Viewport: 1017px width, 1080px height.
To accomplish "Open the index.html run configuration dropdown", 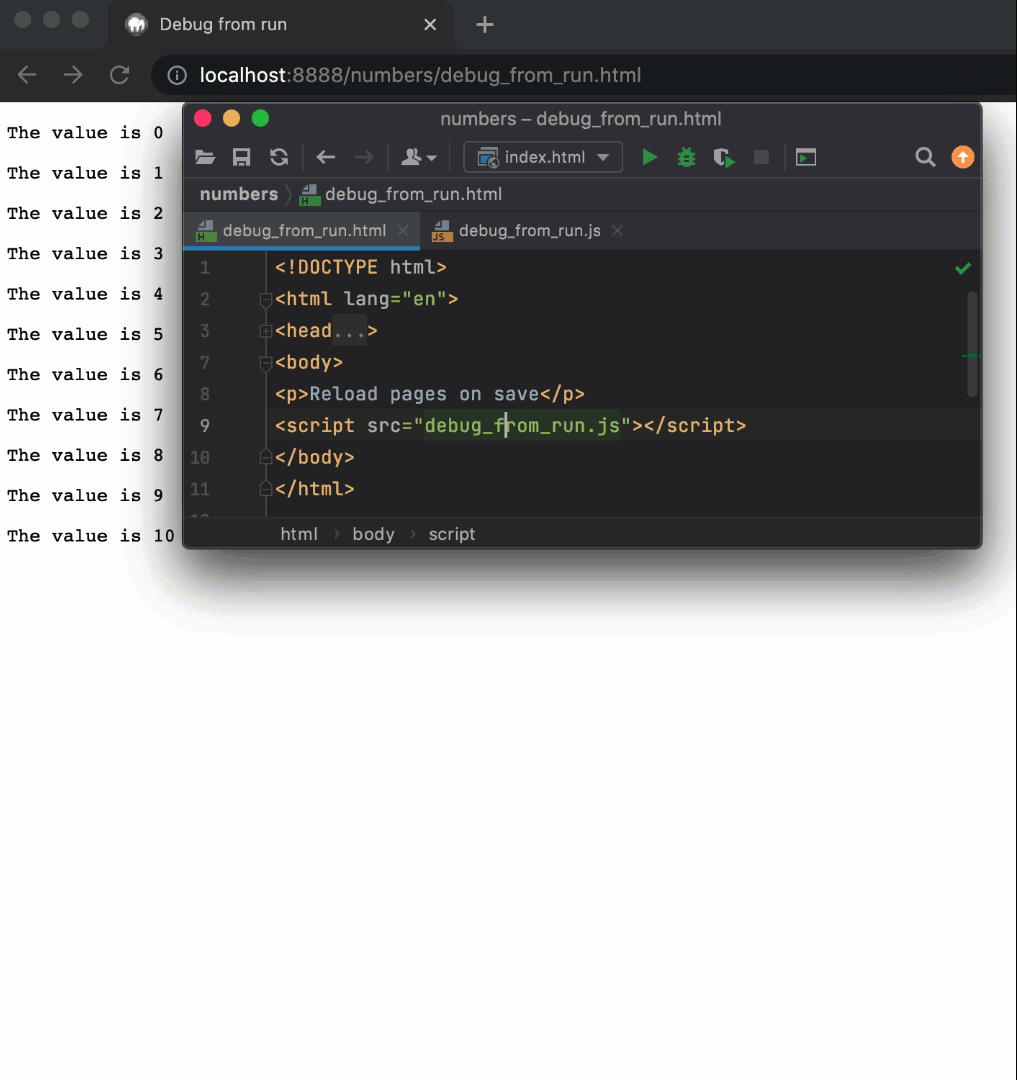I will tap(543, 157).
